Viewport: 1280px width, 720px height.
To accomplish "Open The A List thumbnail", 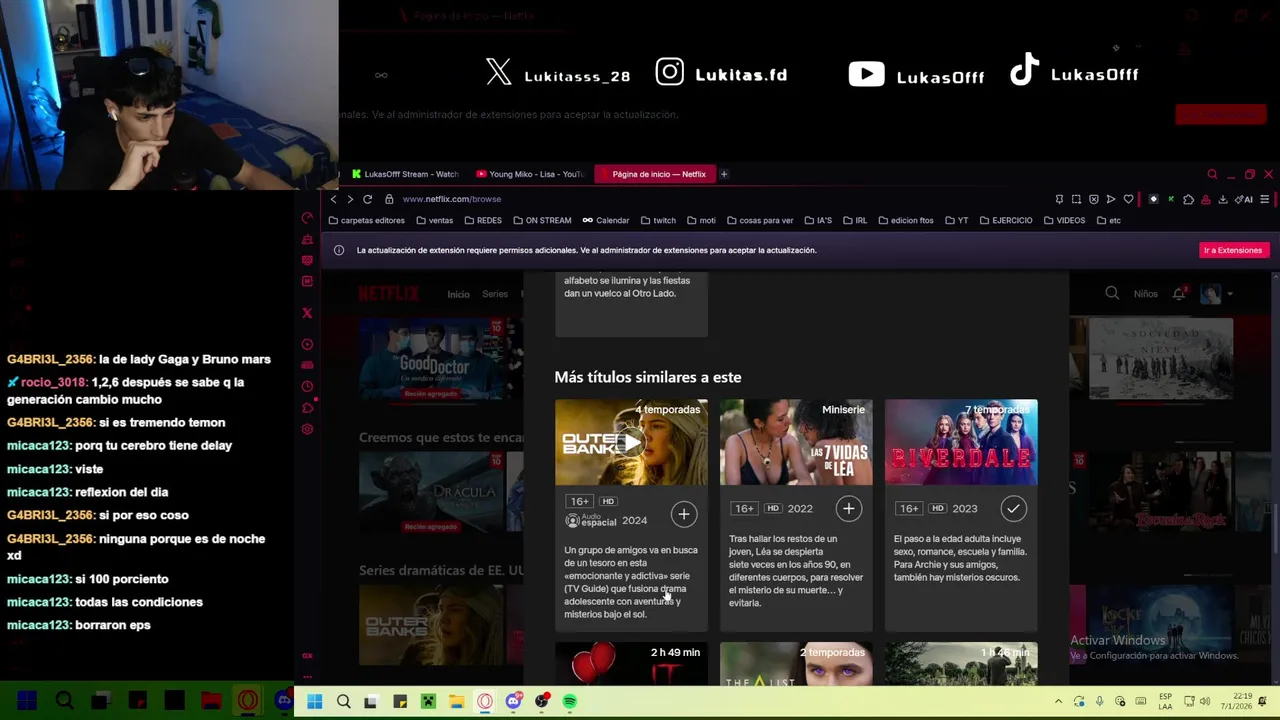I will pyautogui.click(x=796, y=664).
